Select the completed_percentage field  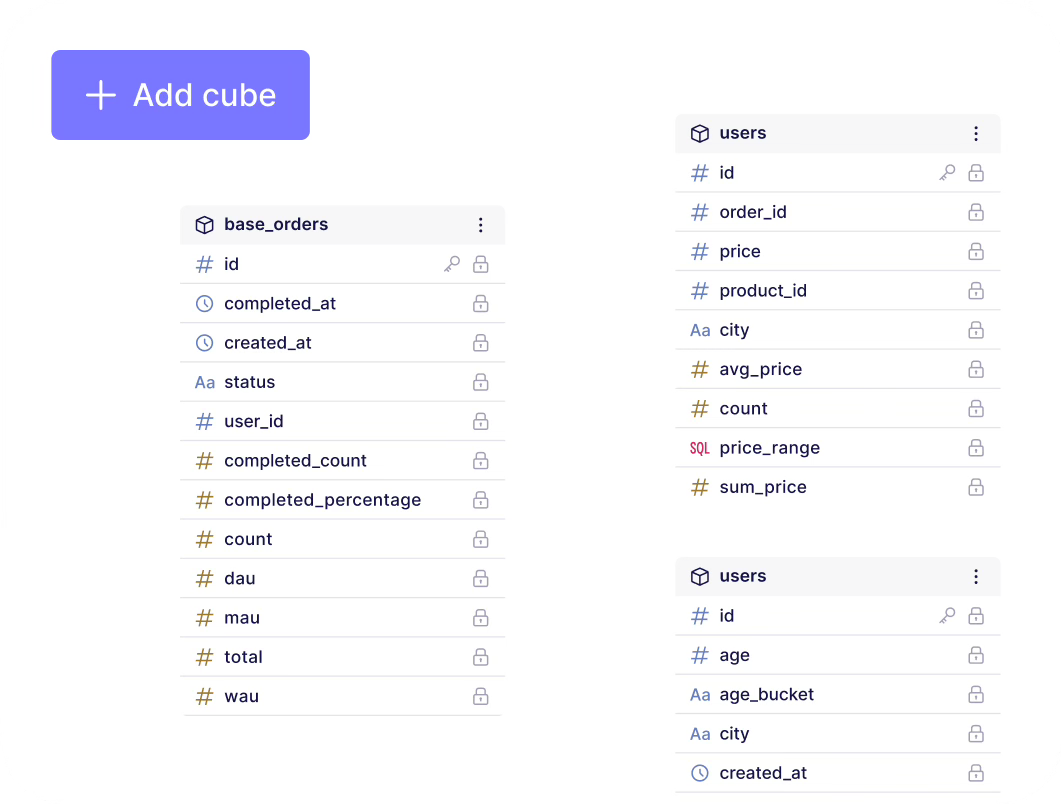[x=322, y=500]
